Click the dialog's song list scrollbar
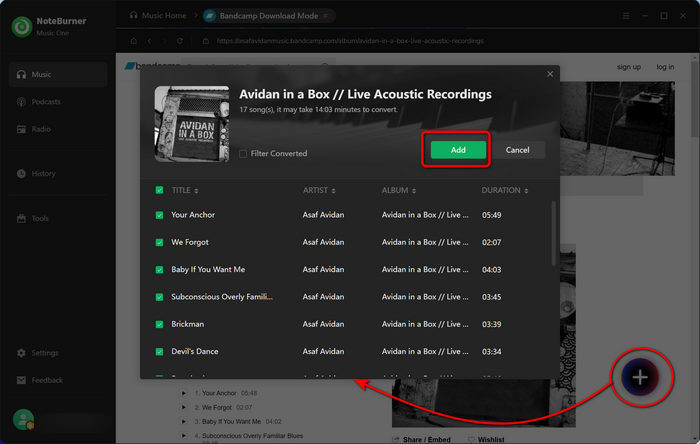 tap(554, 233)
